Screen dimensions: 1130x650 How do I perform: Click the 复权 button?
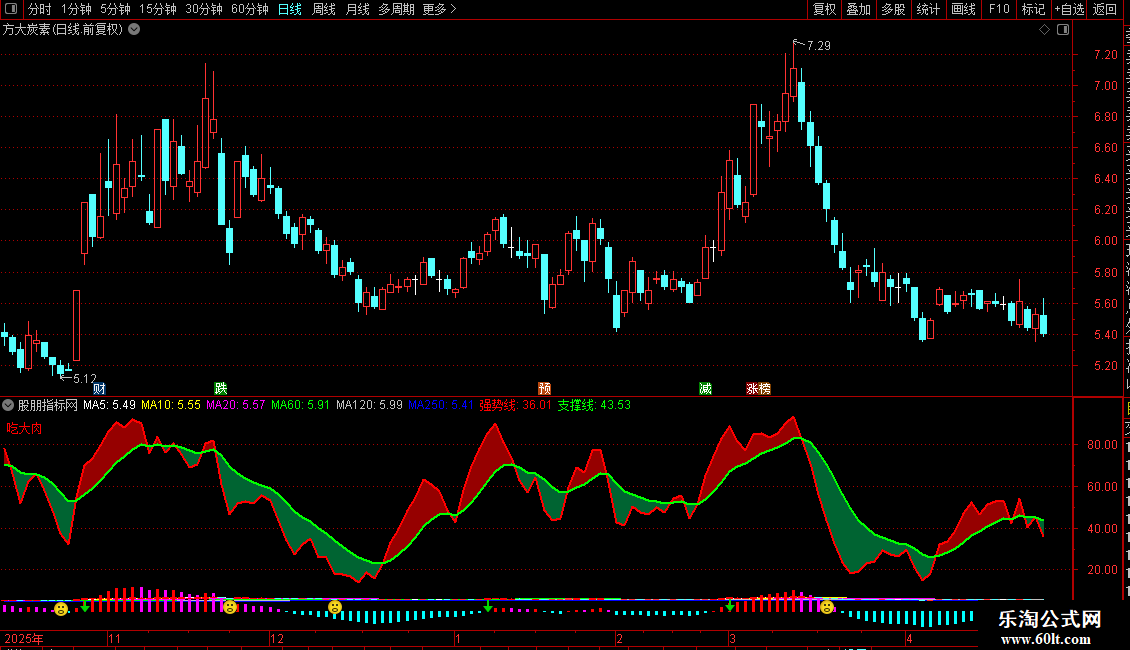[x=824, y=9]
